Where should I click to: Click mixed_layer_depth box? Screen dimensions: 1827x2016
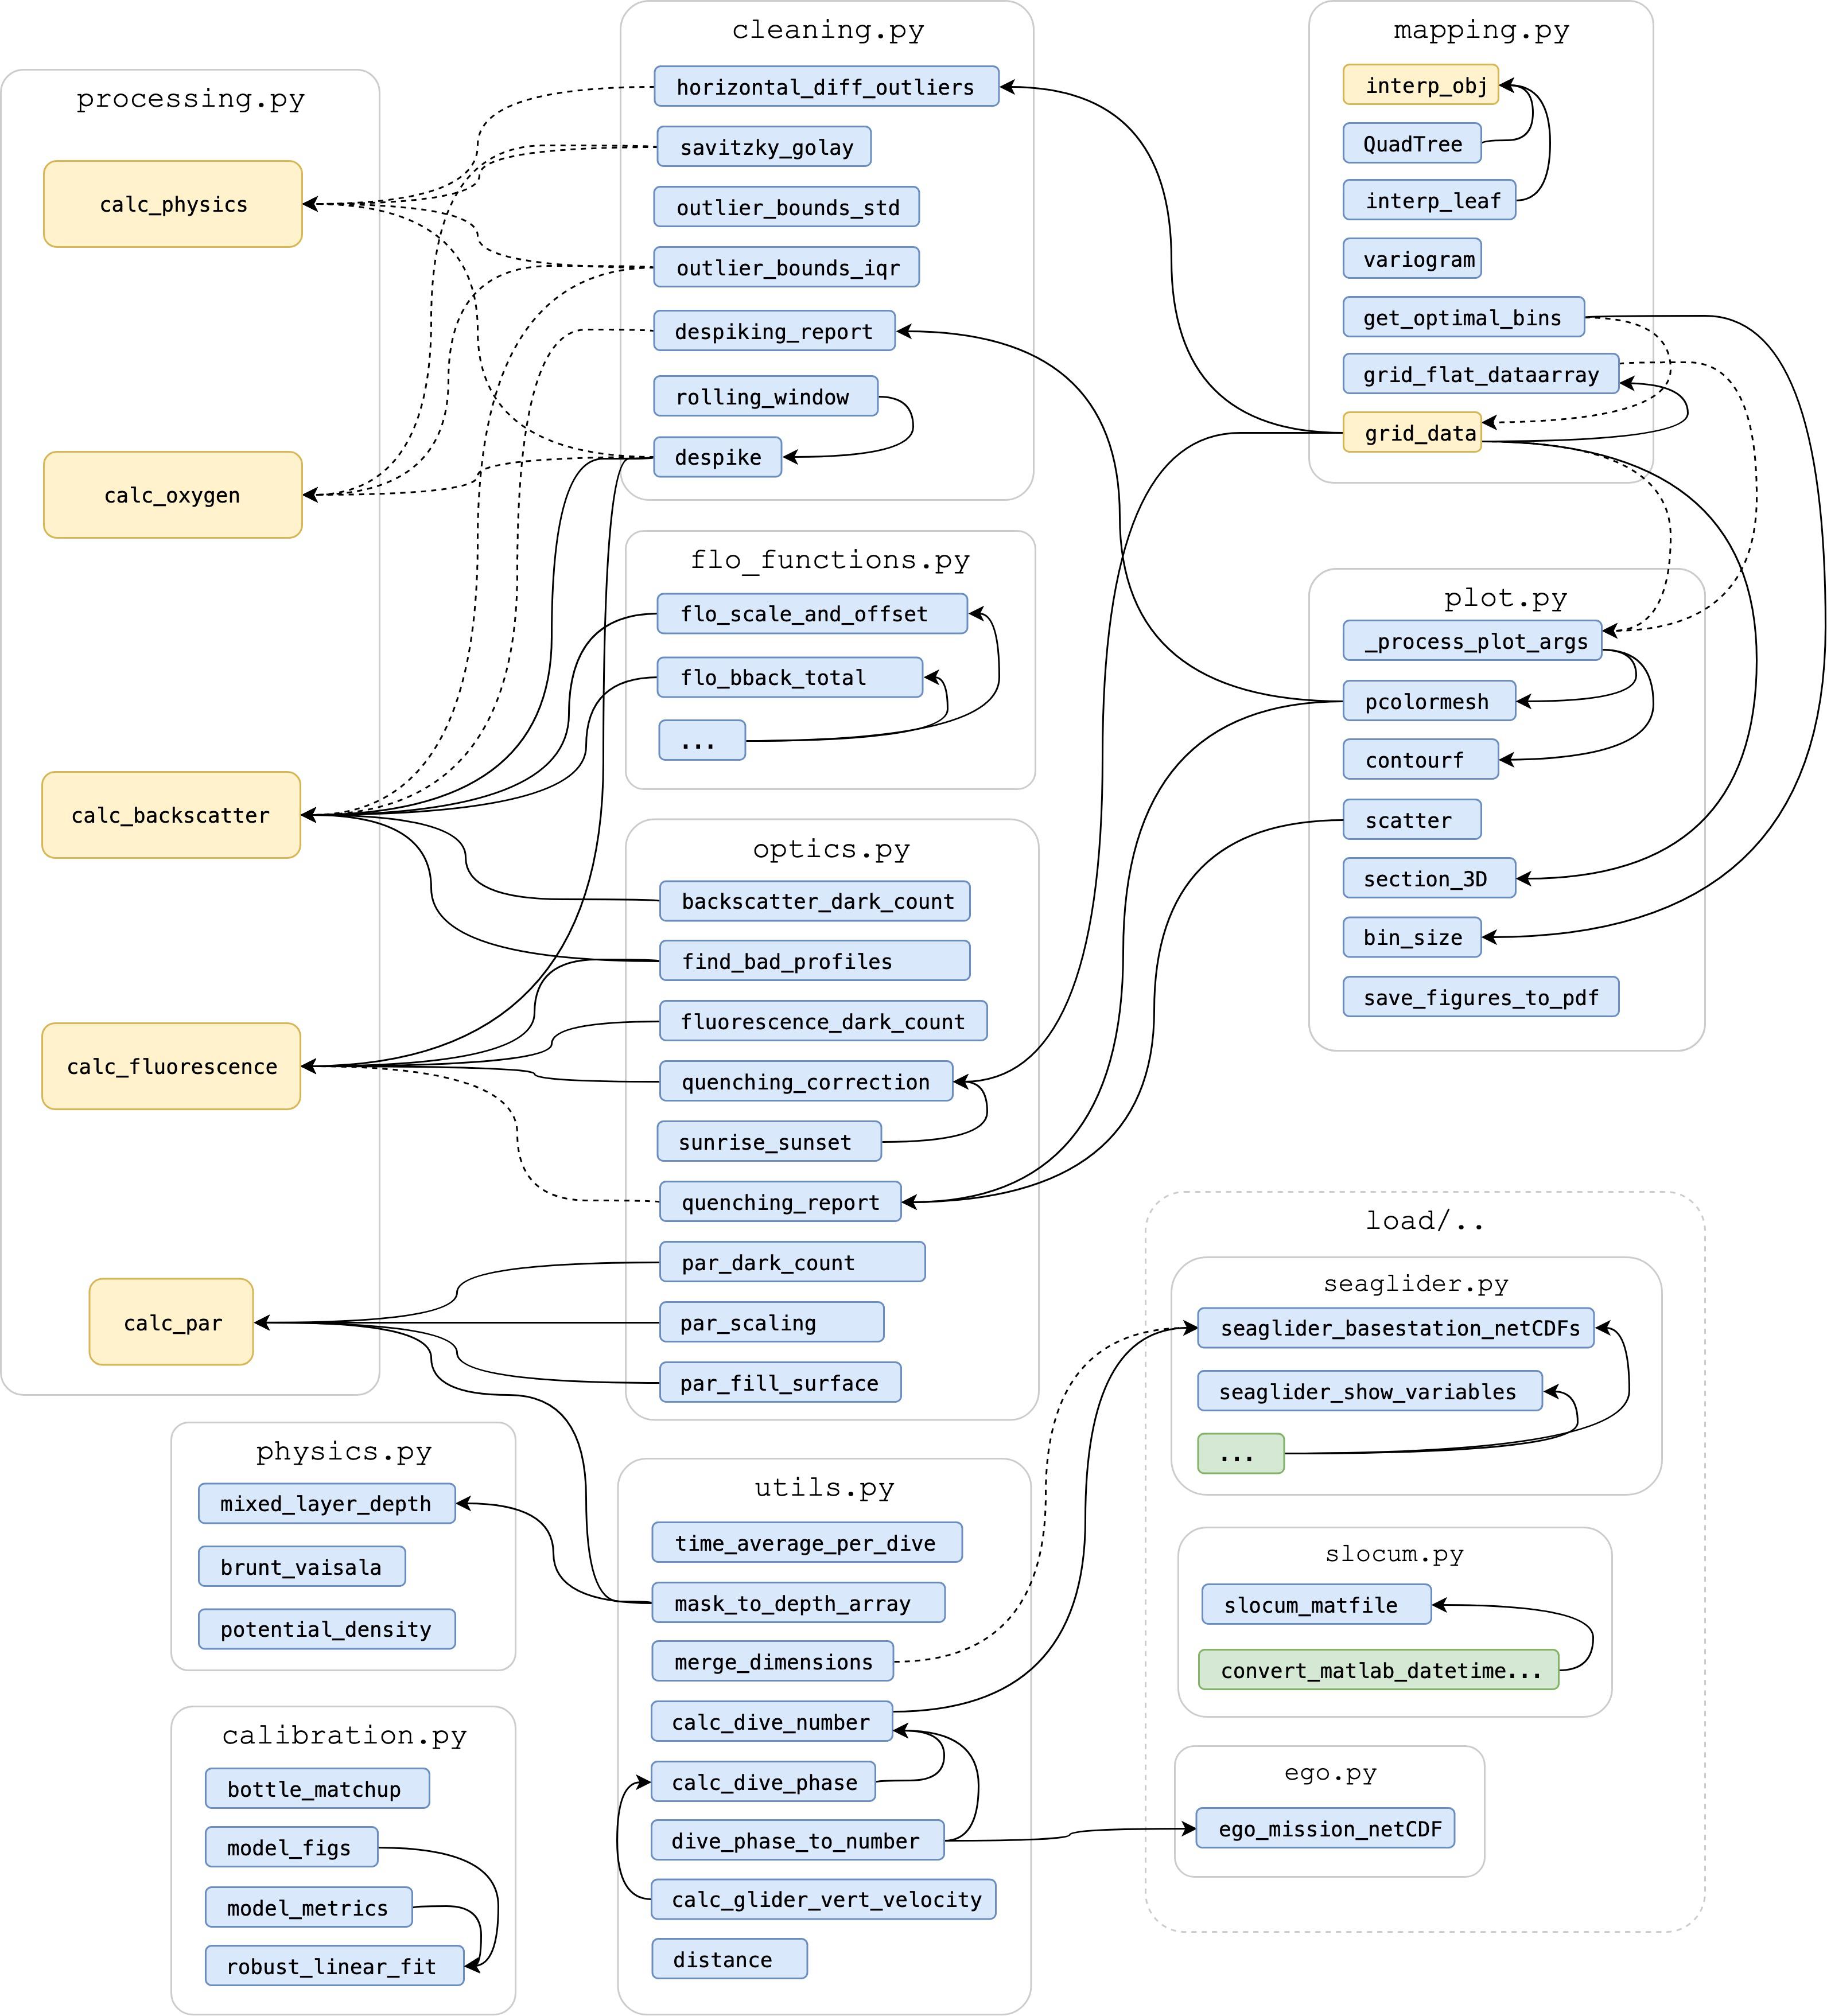pyautogui.click(x=327, y=1503)
